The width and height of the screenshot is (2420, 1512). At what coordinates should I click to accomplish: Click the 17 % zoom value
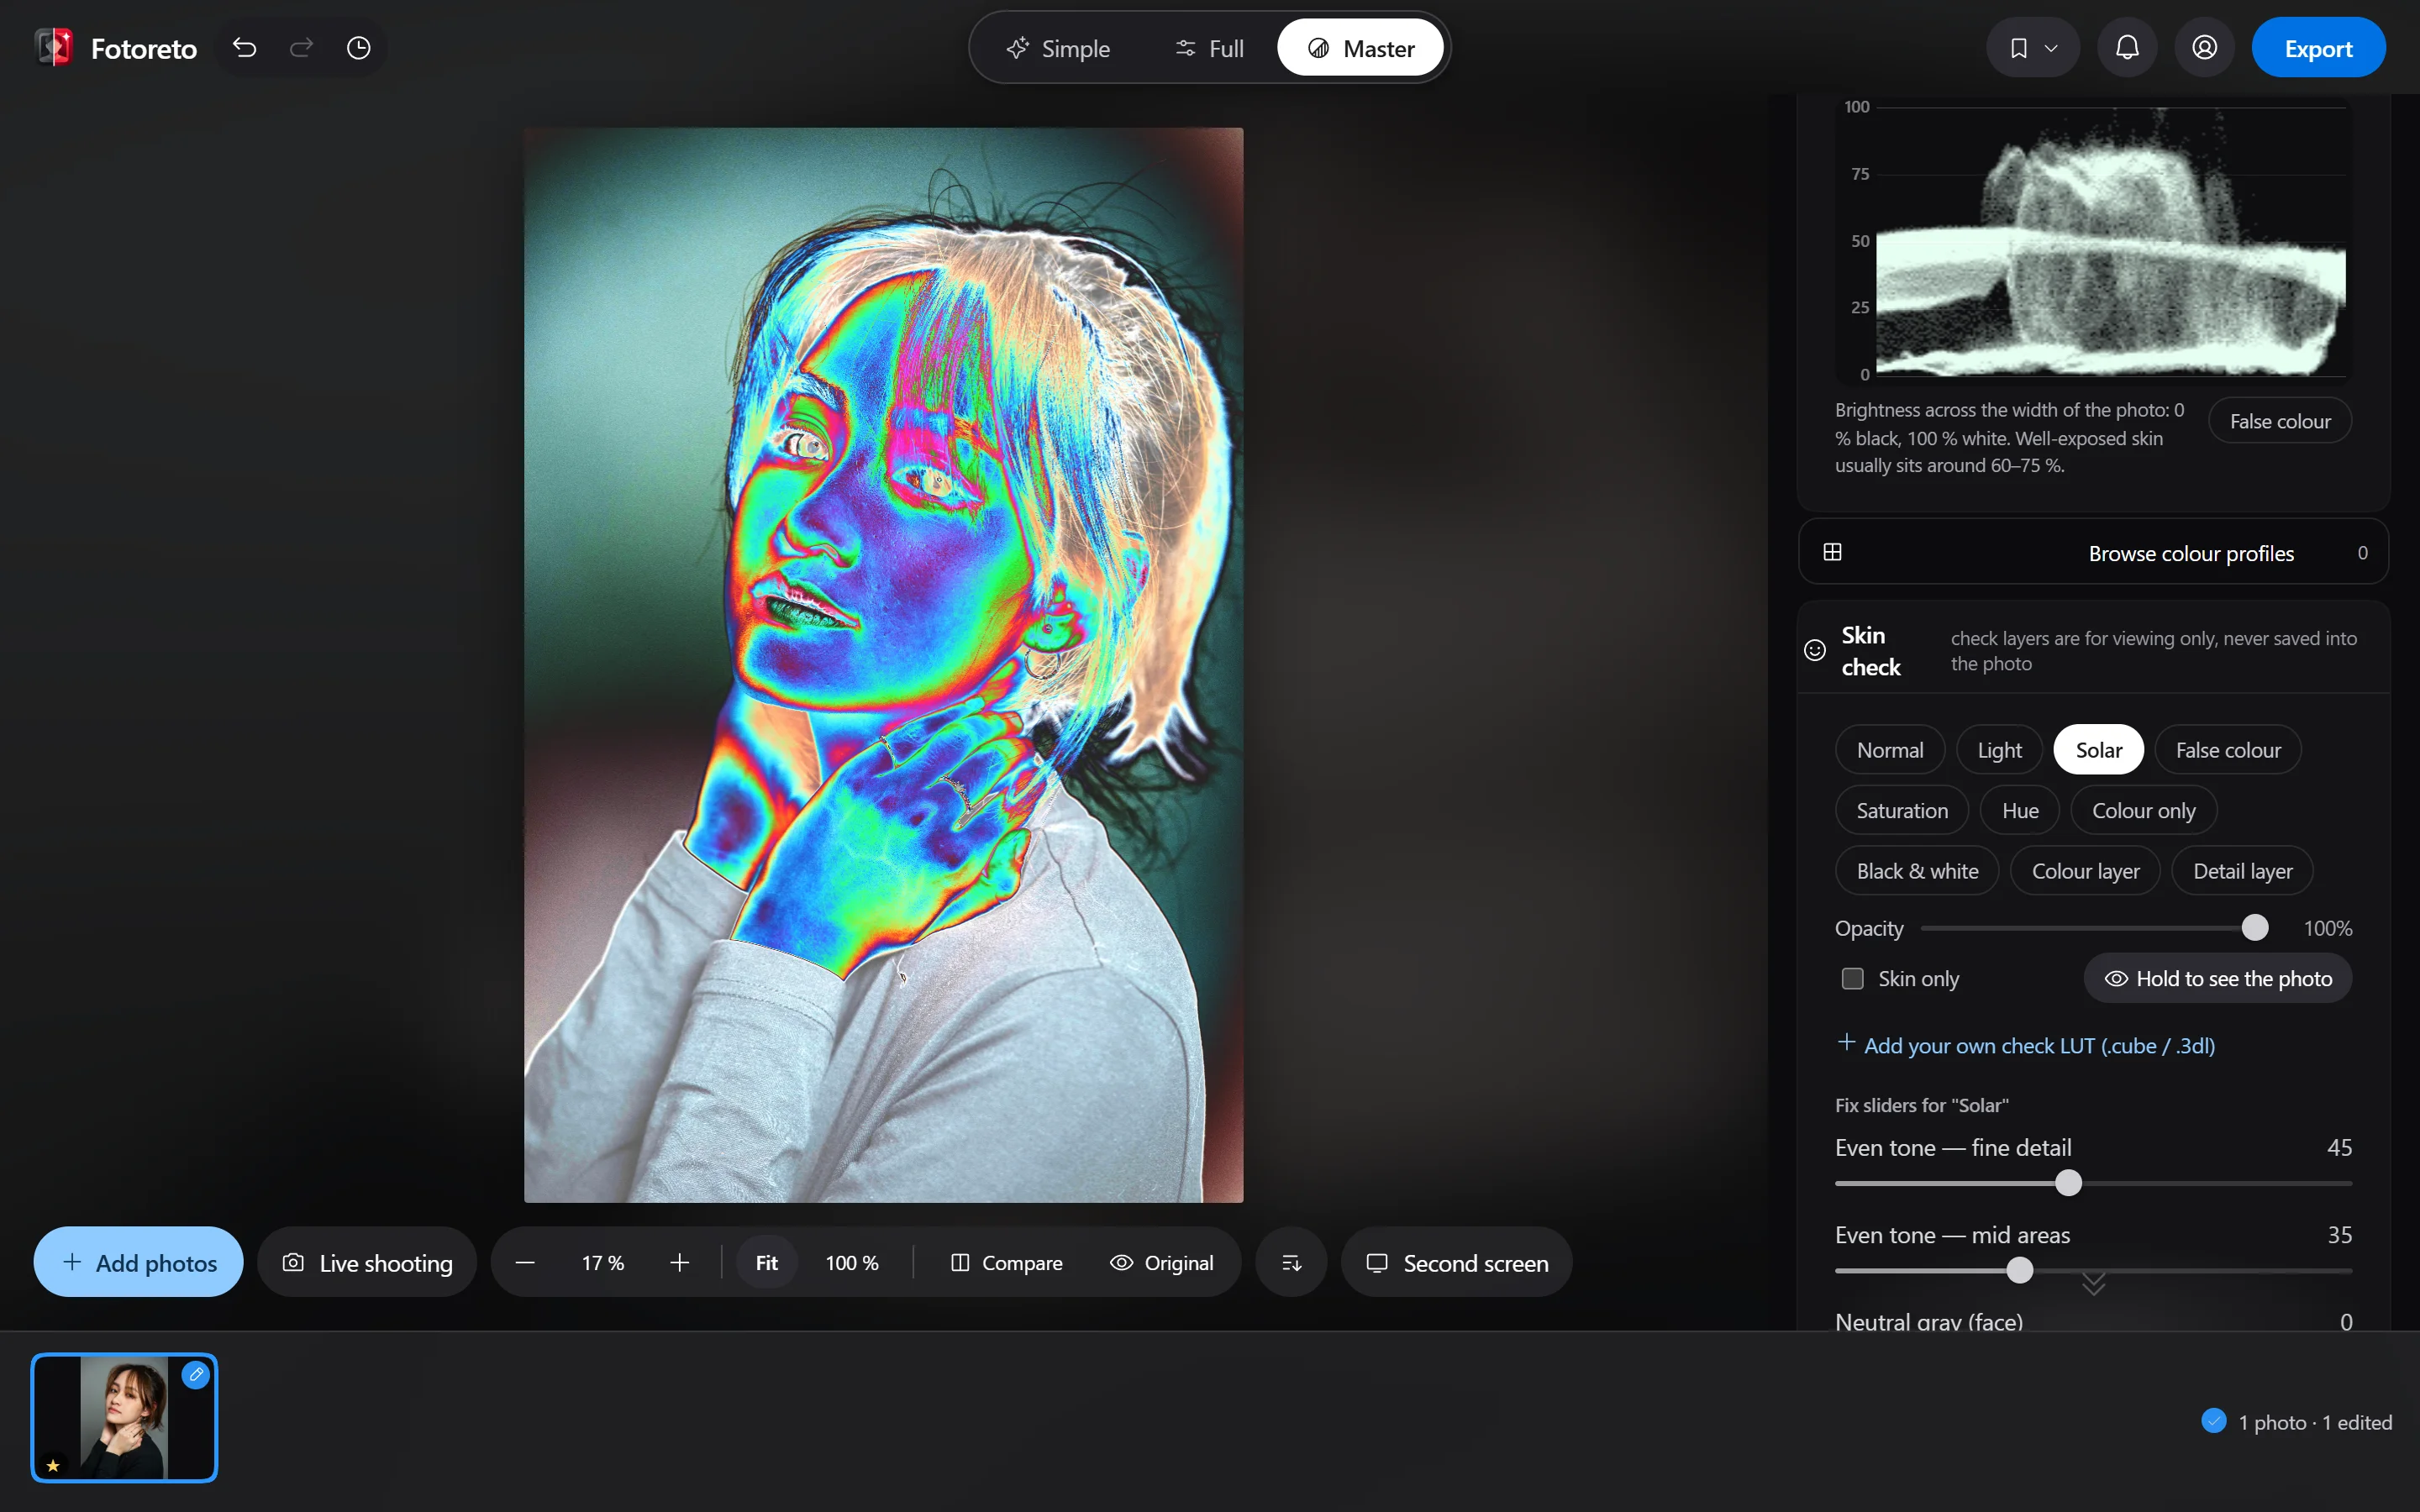pyautogui.click(x=603, y=1262)
